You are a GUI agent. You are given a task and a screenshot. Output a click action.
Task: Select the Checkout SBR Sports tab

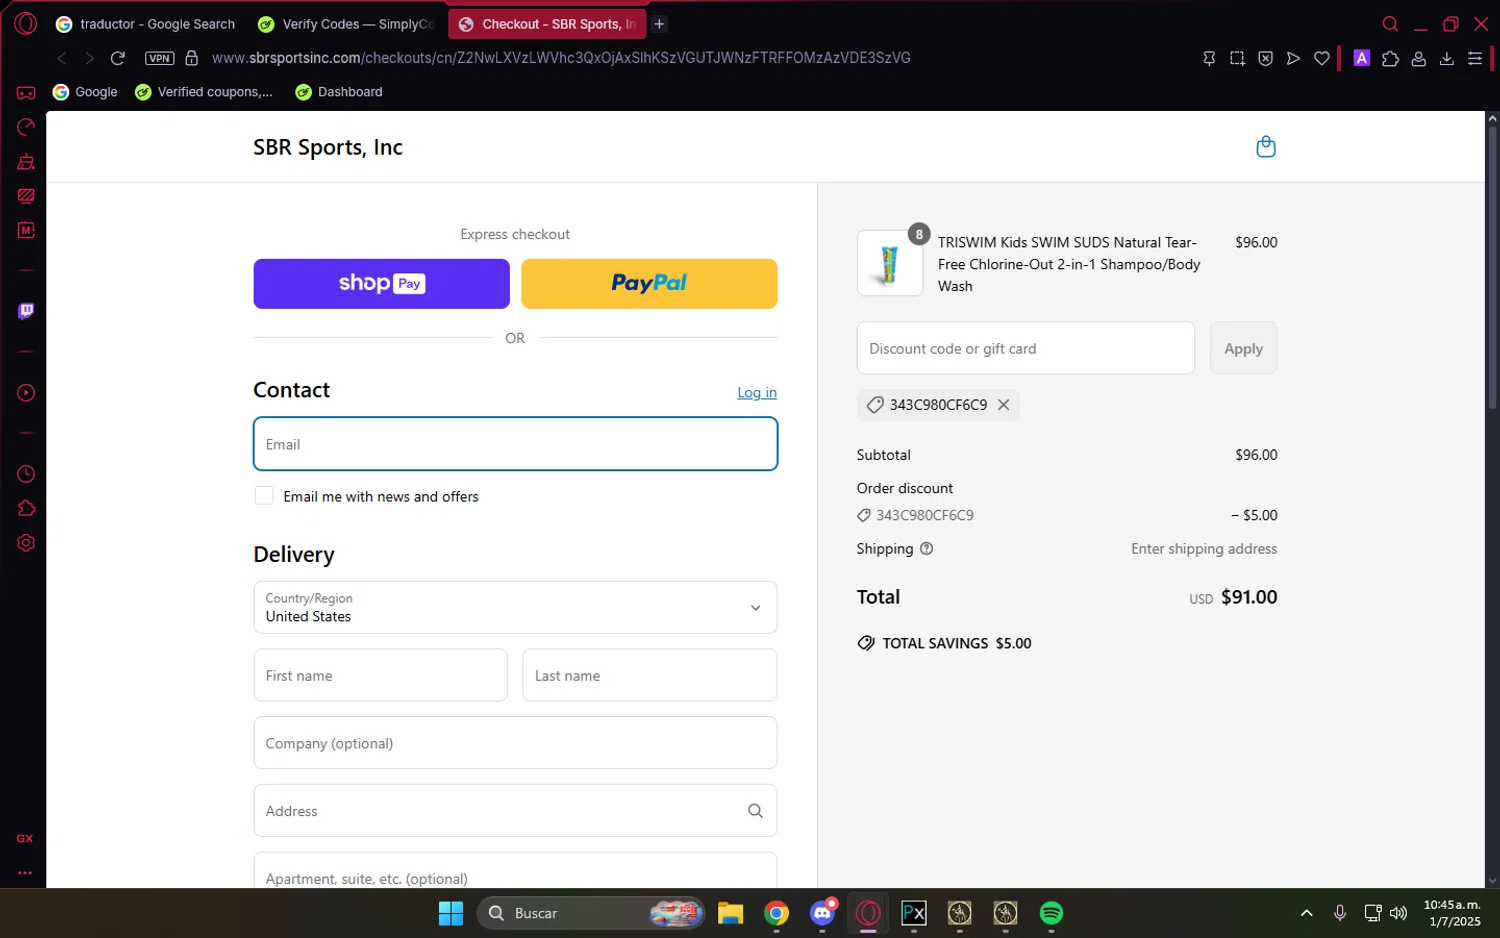(548, 24)
